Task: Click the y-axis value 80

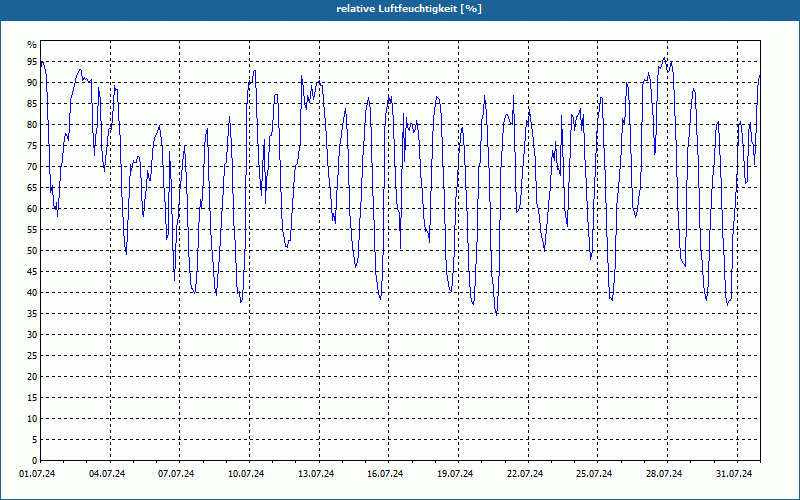Action: (32, 124)
